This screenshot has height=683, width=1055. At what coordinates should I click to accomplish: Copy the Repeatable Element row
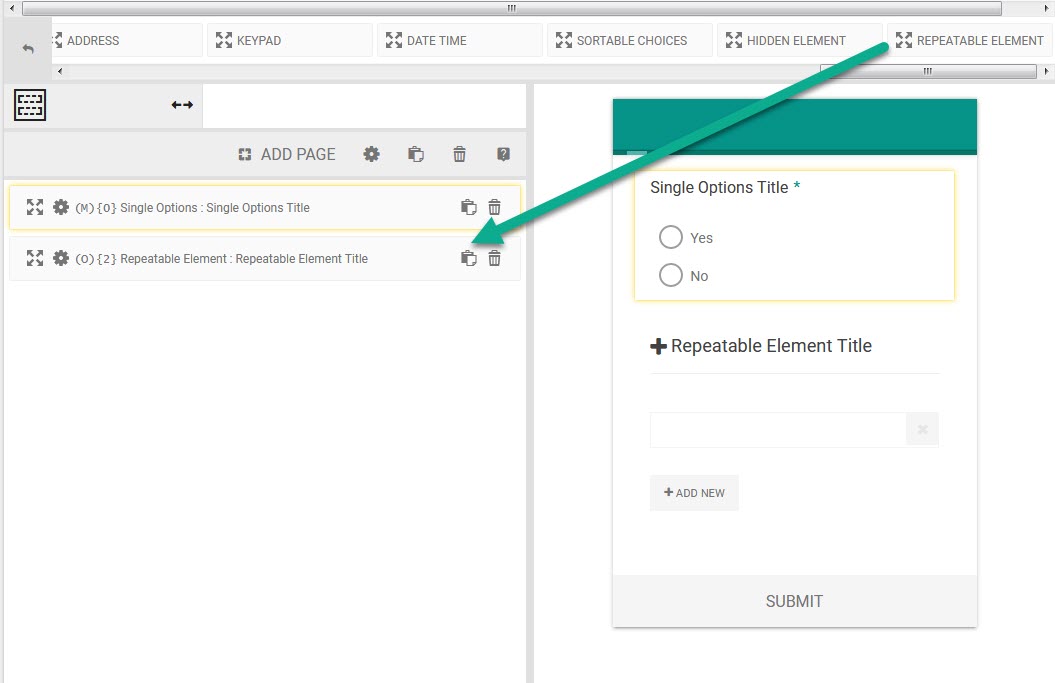(469, 258)
